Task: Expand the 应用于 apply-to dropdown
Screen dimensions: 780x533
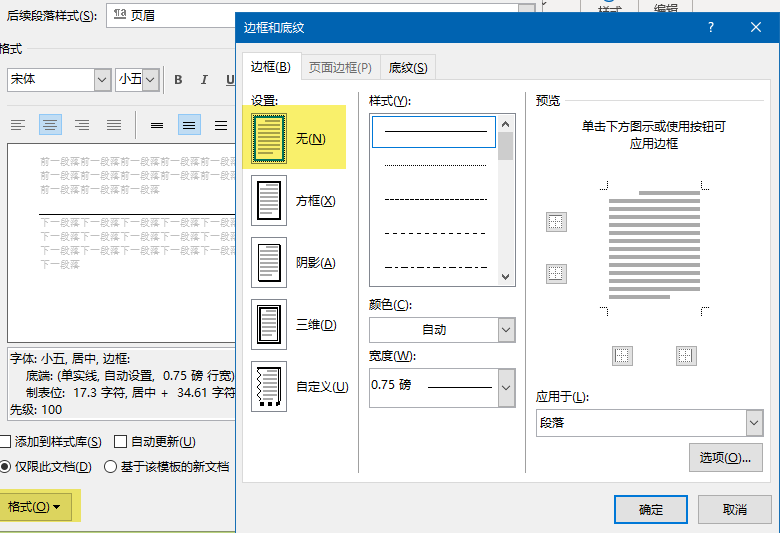Action: [x=649, y=423]
